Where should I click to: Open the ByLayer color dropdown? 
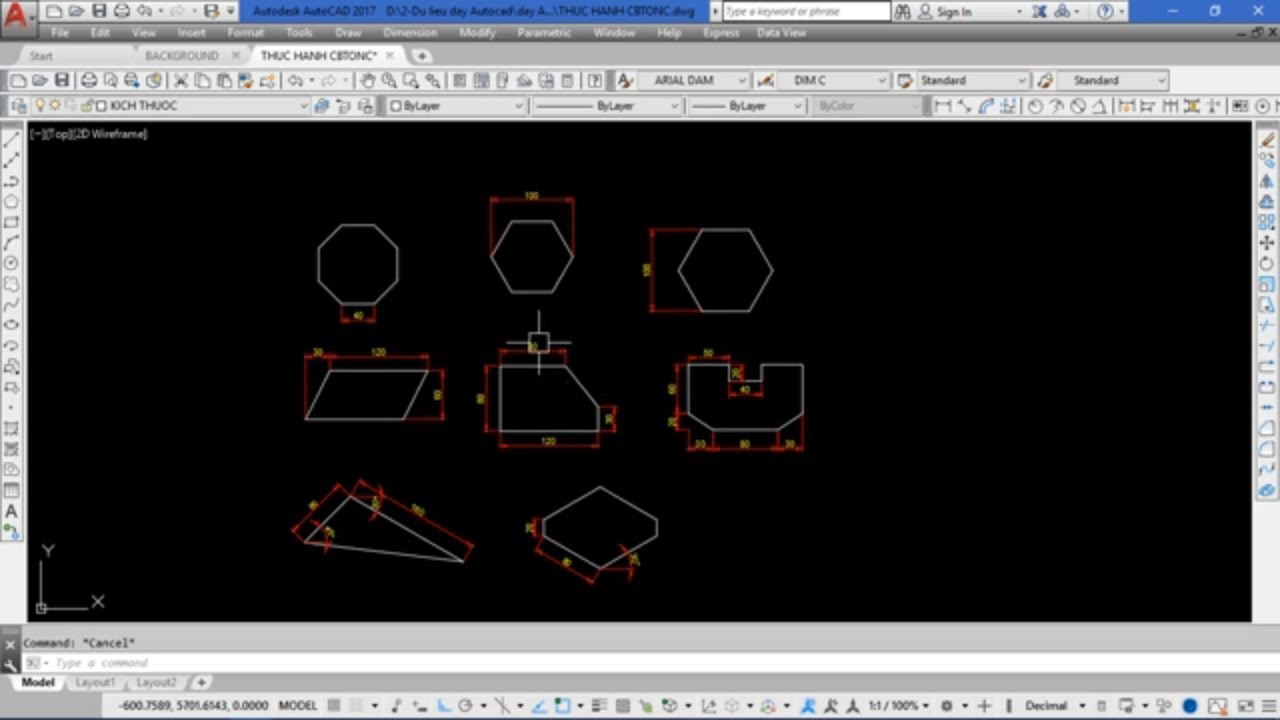click(x=518, y=106)
